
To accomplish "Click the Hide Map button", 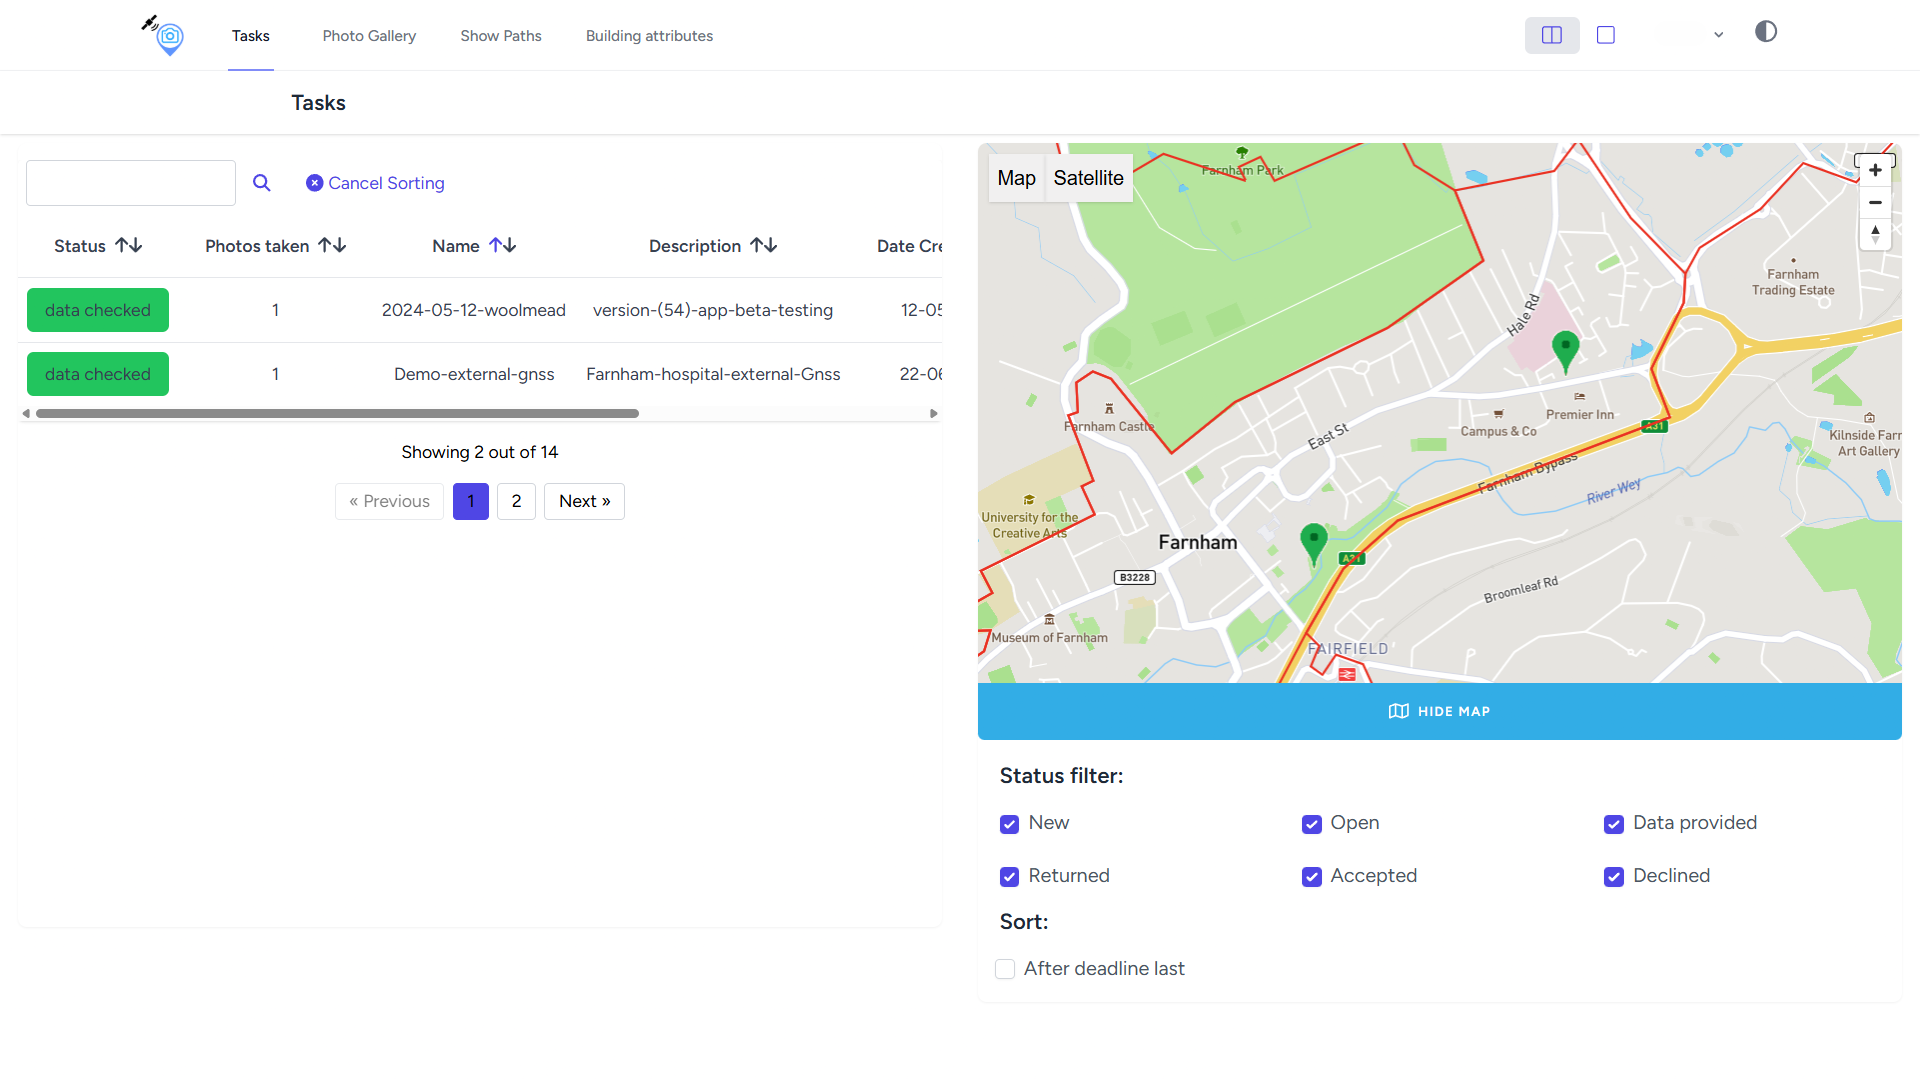I will coord(1439,711).
